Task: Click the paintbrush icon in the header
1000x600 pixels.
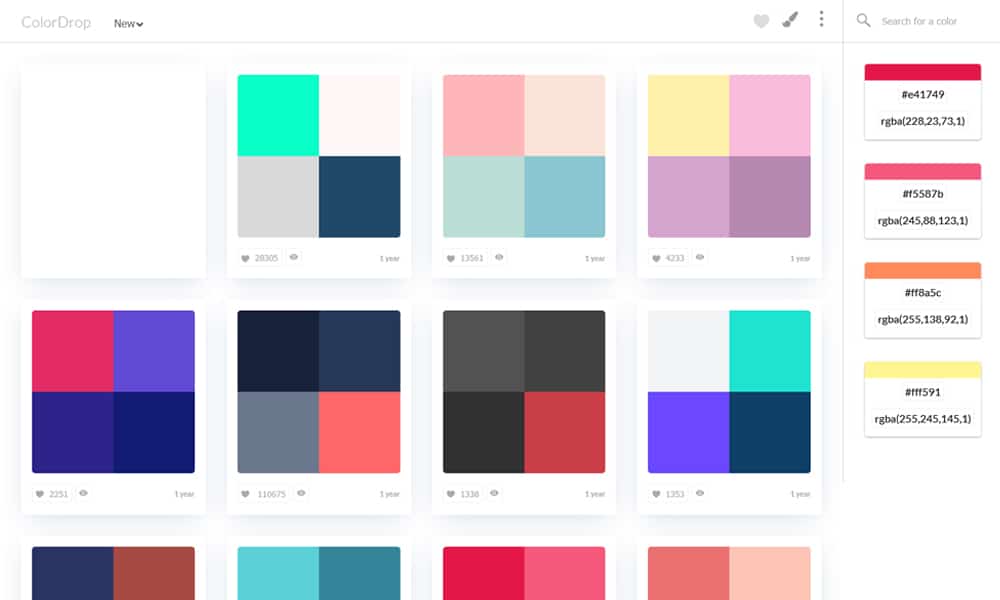Action: (x=789, y=18)
